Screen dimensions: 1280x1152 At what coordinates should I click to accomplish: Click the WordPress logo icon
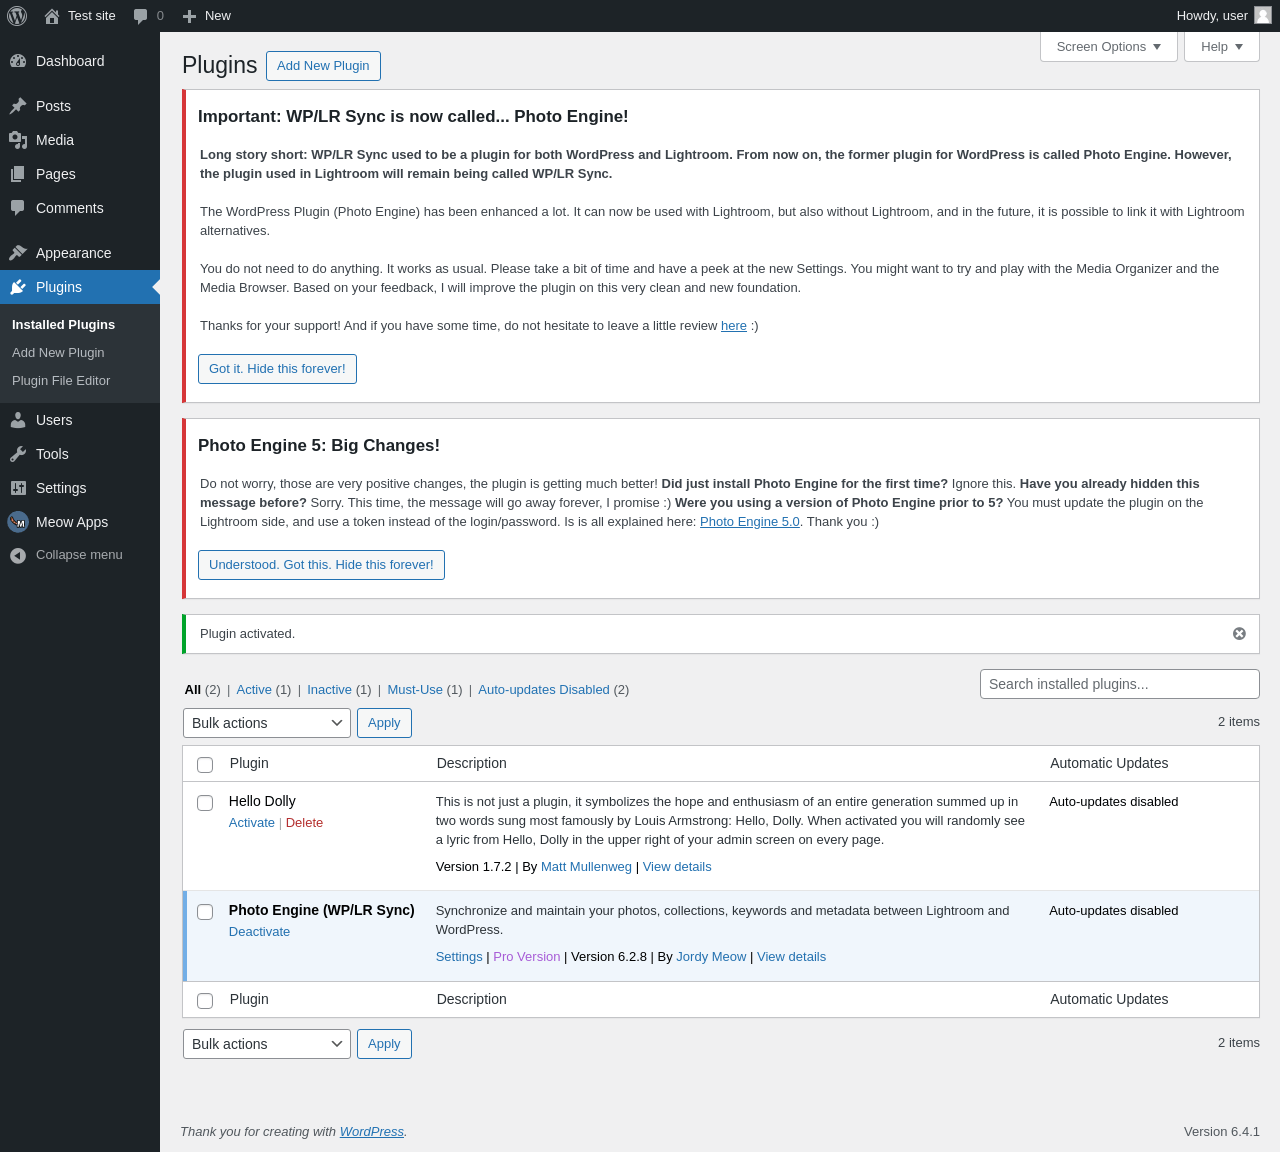17,16
